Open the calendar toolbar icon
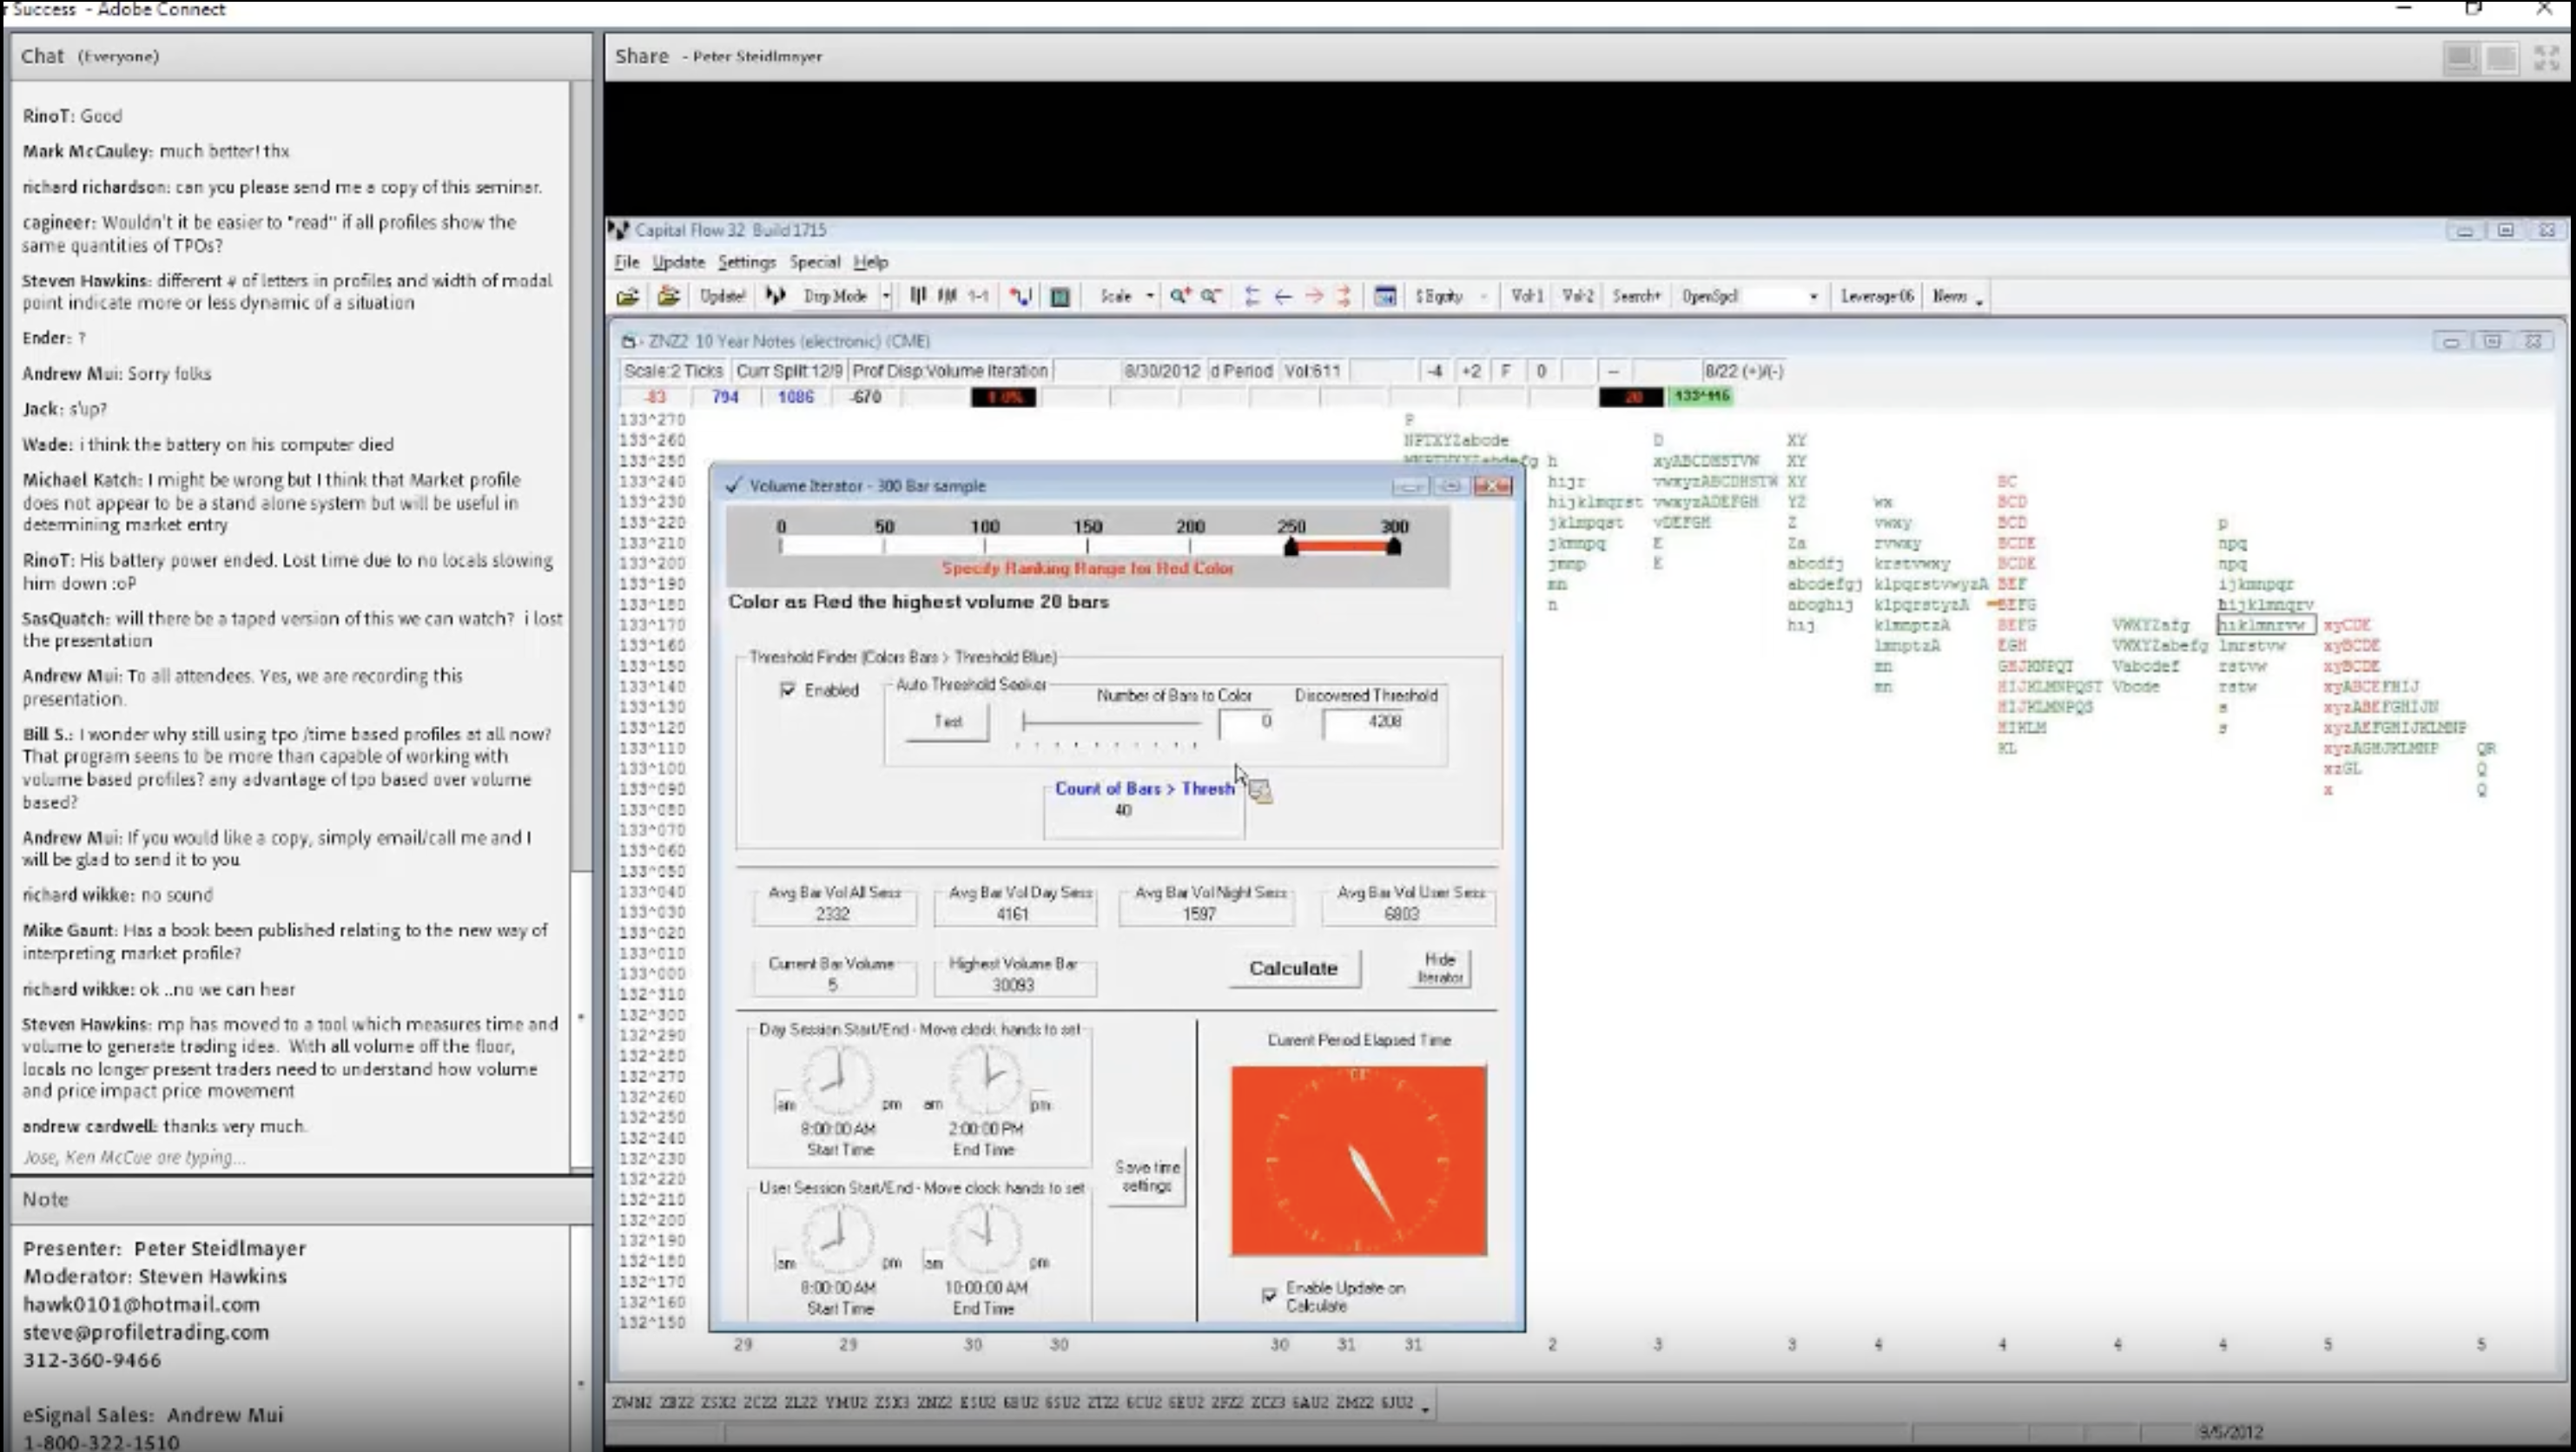Screen dimensions: 2576x1452 pyautogui.click(x=1385, y=295)
